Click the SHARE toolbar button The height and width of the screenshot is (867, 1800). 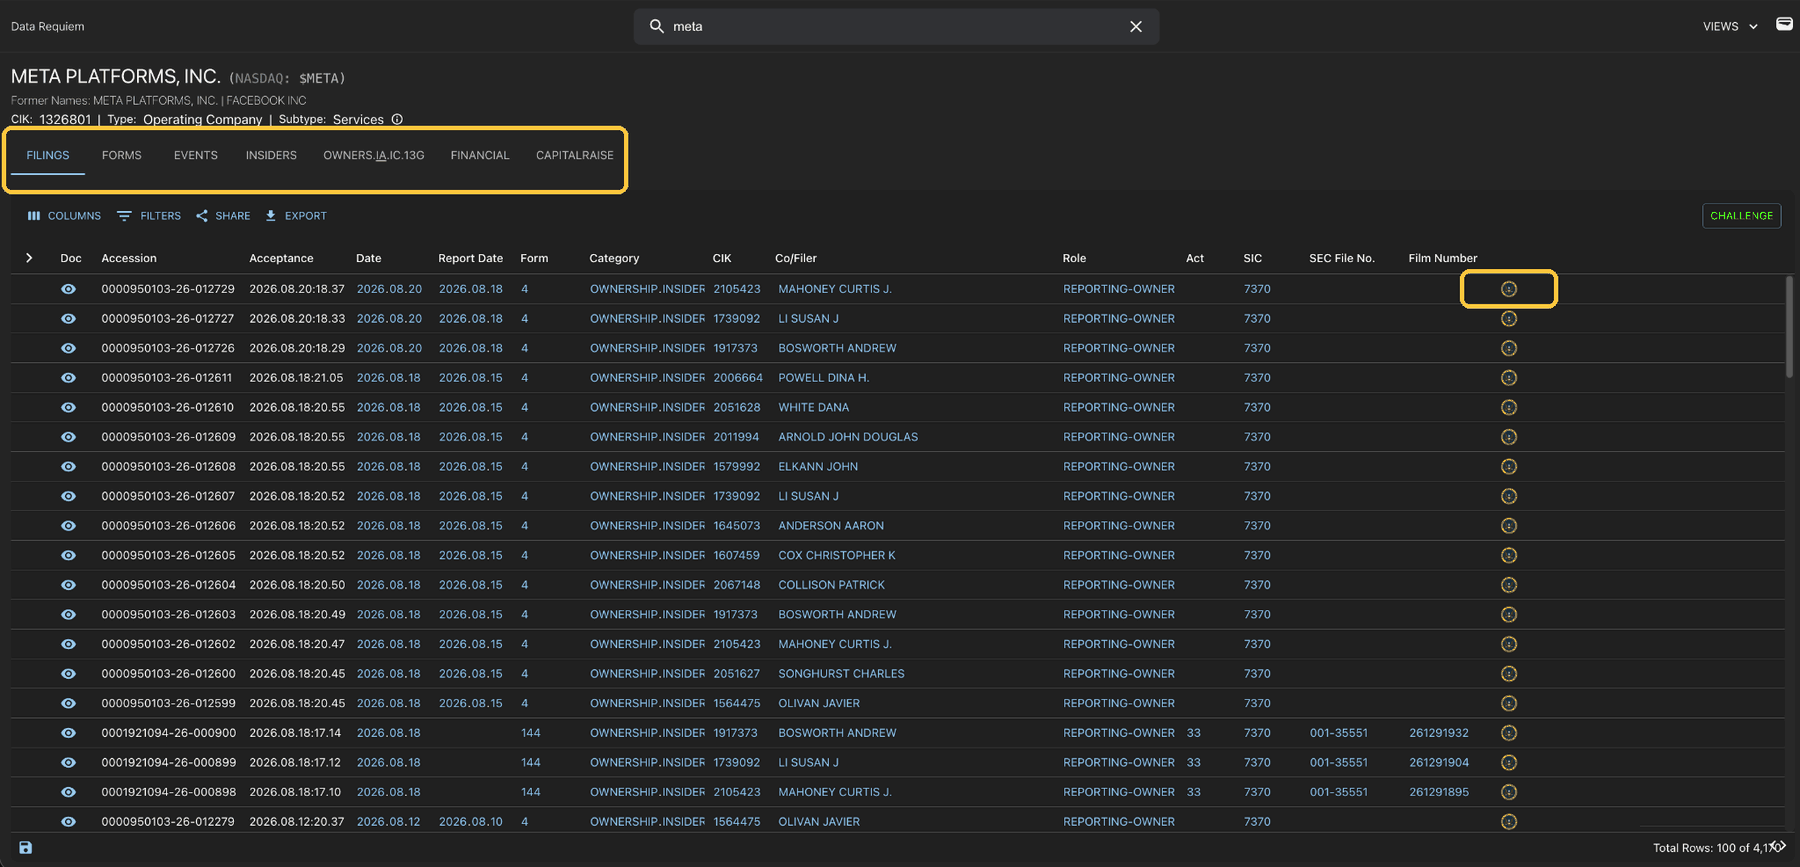click(223, 216)
